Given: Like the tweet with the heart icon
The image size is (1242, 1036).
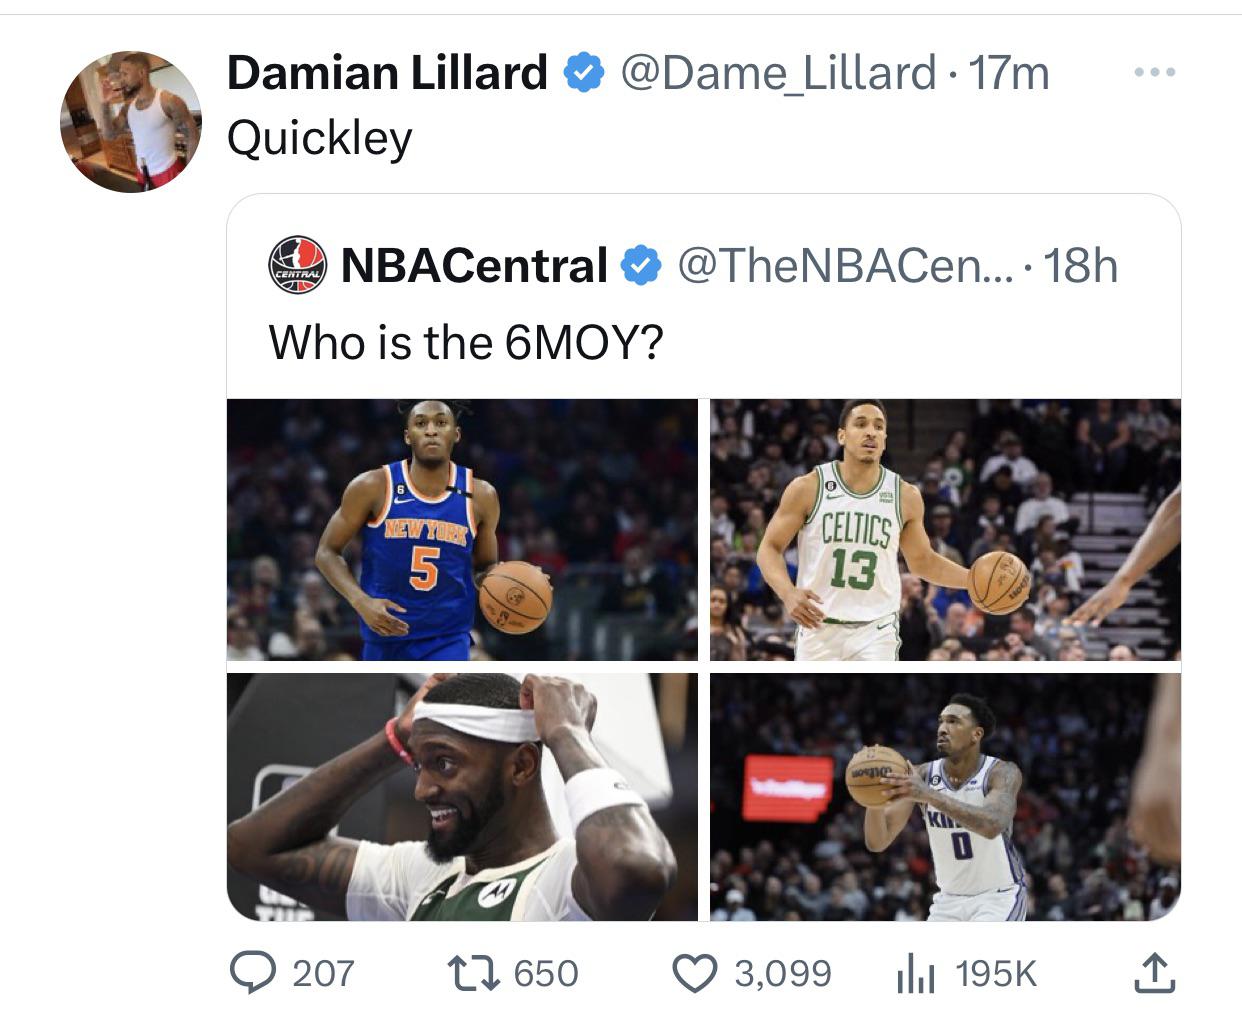Looking at the screenshot, I should click(695, 973).
